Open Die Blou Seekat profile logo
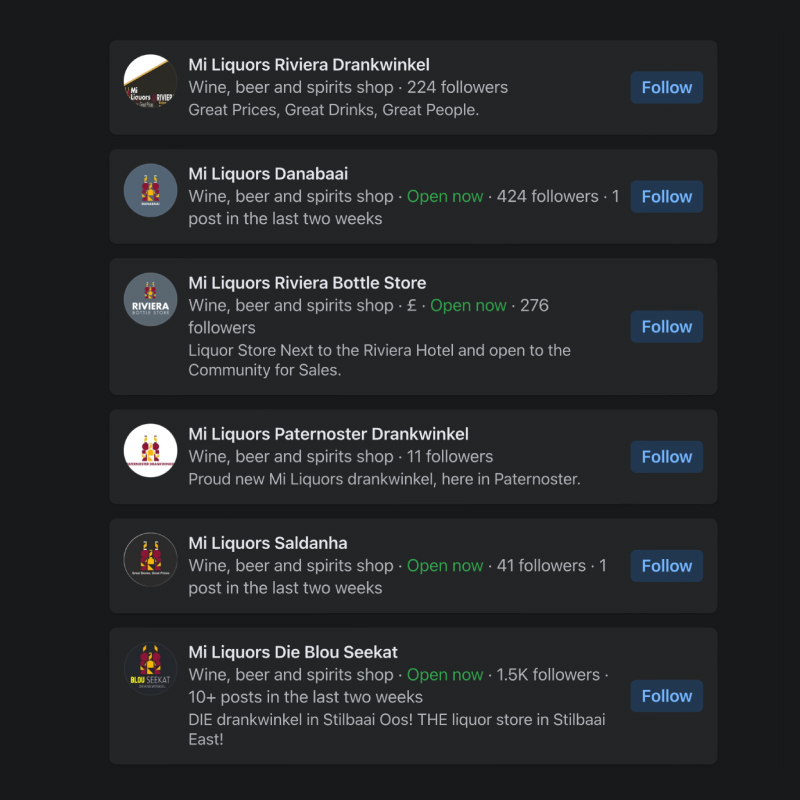The image size is (800, 800). 150,669
